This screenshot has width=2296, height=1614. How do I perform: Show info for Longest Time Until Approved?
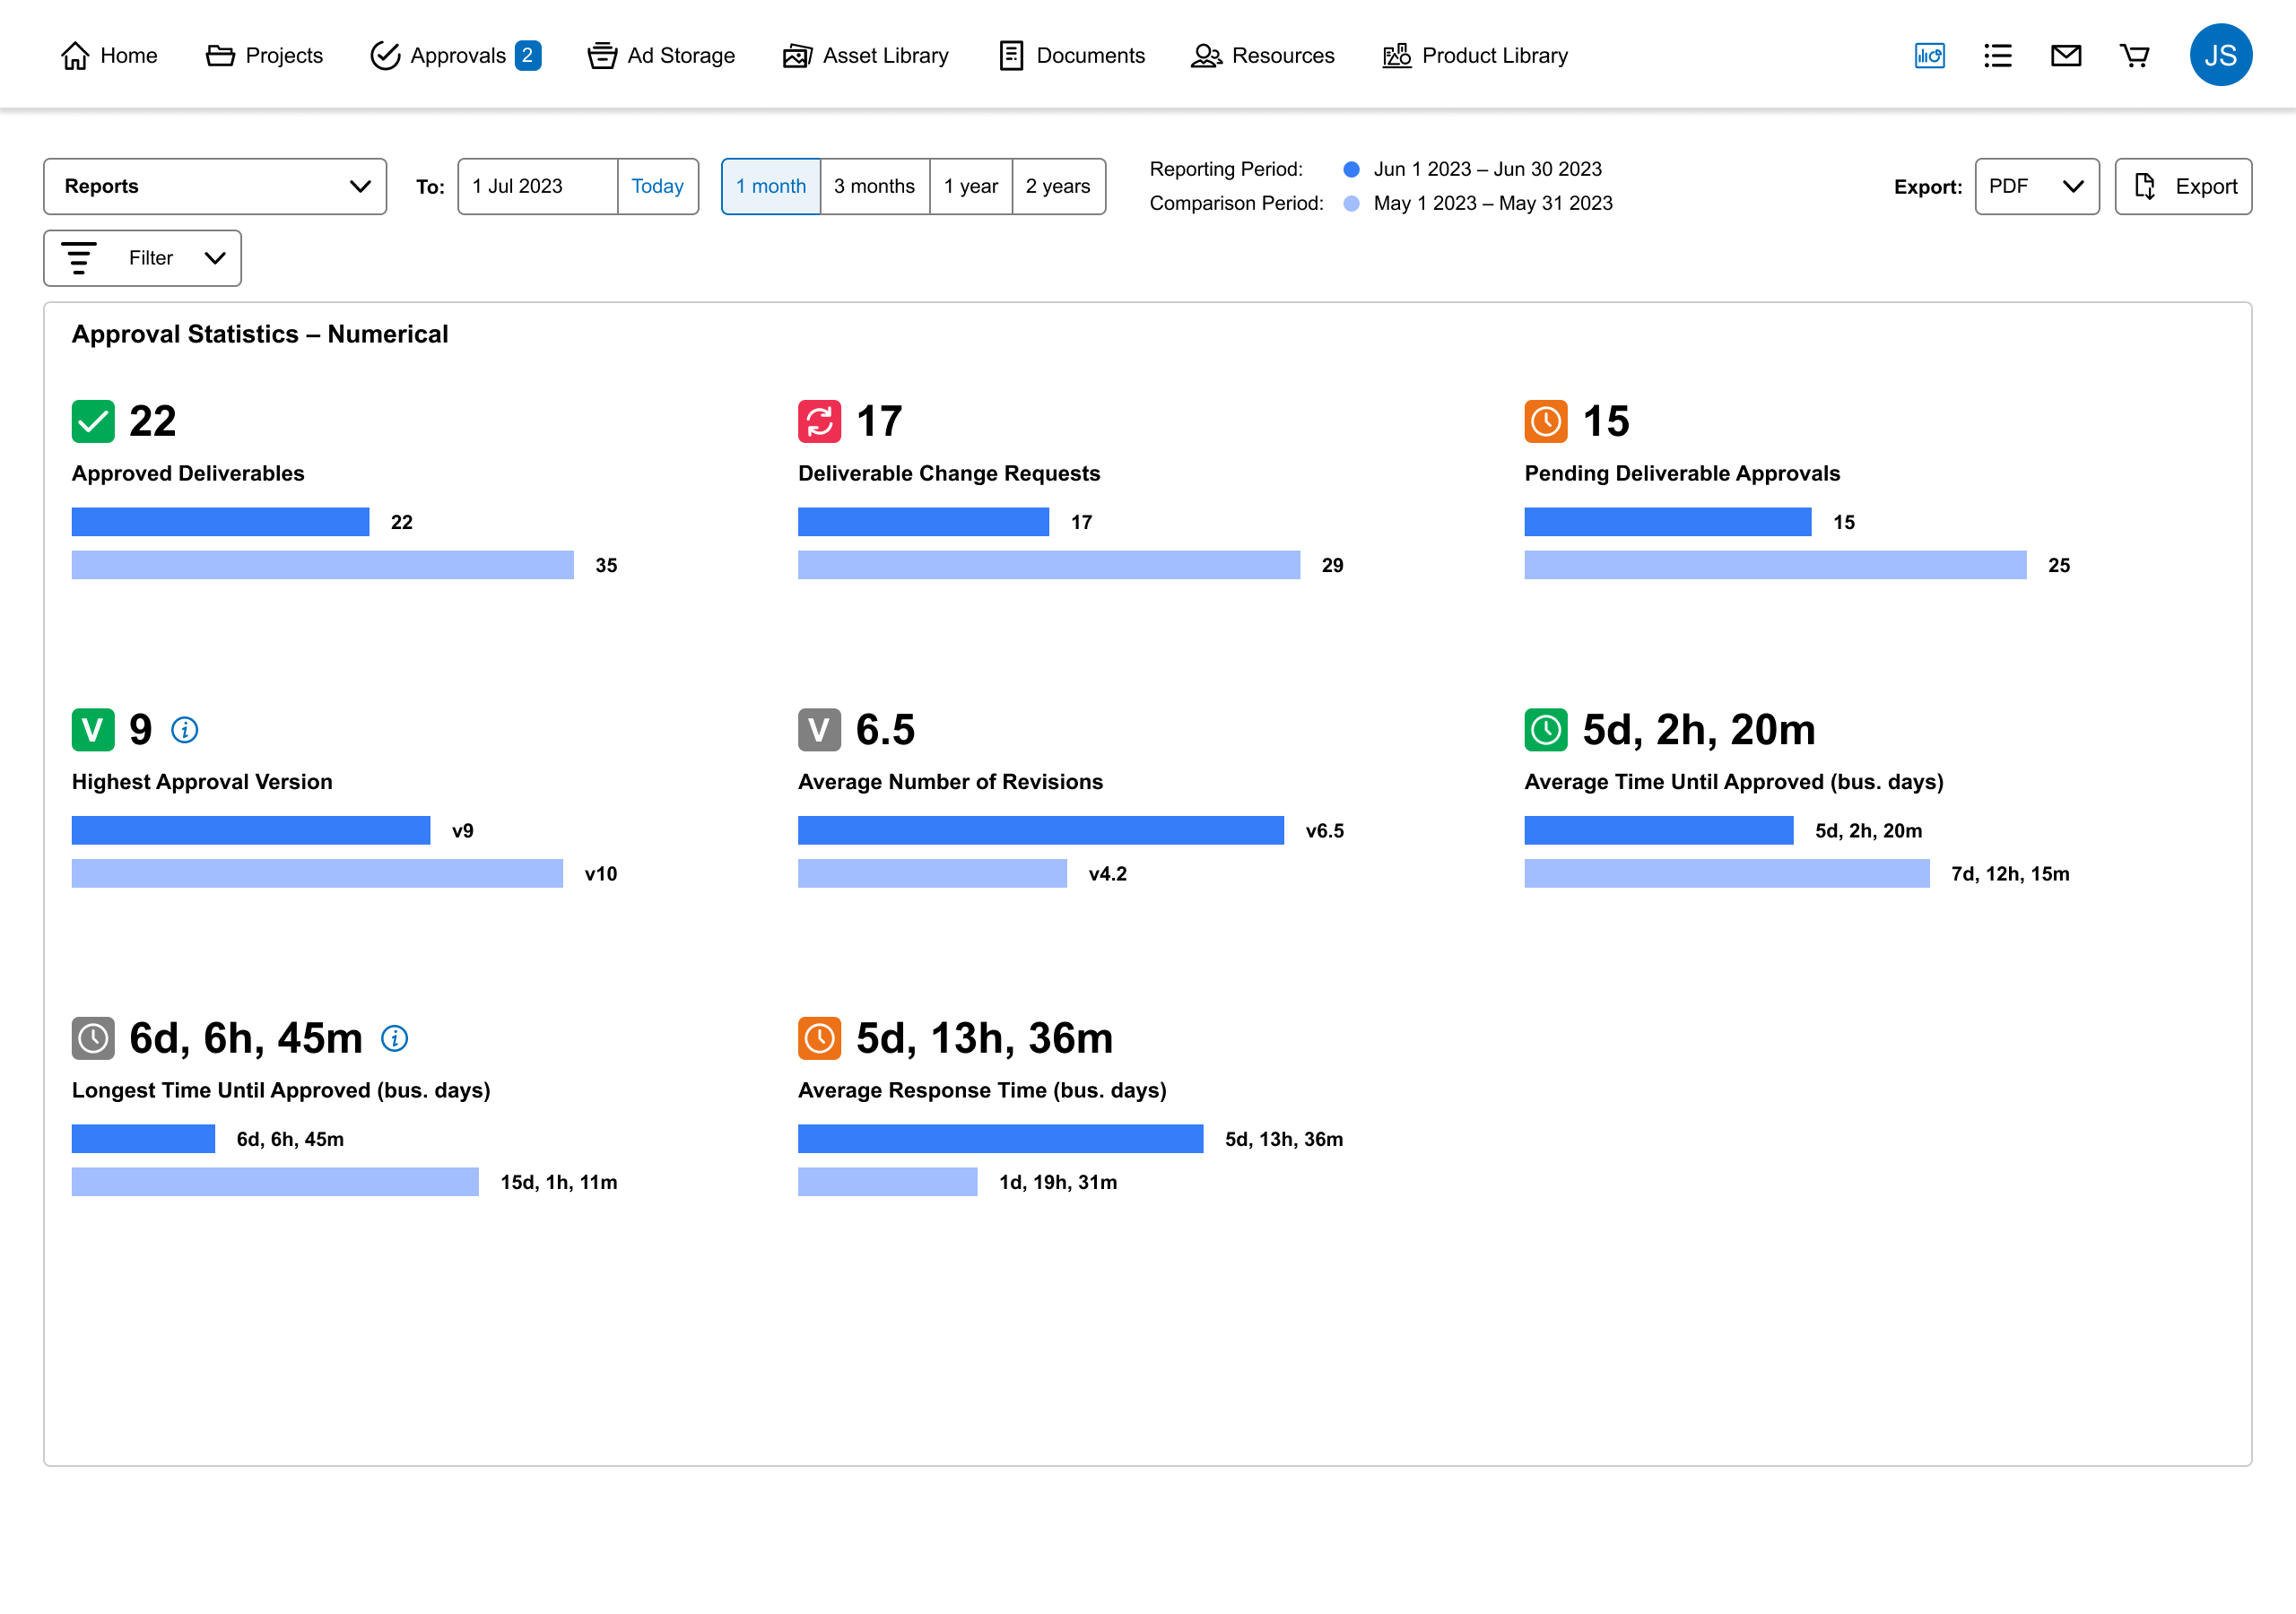tap(395, 1038)
